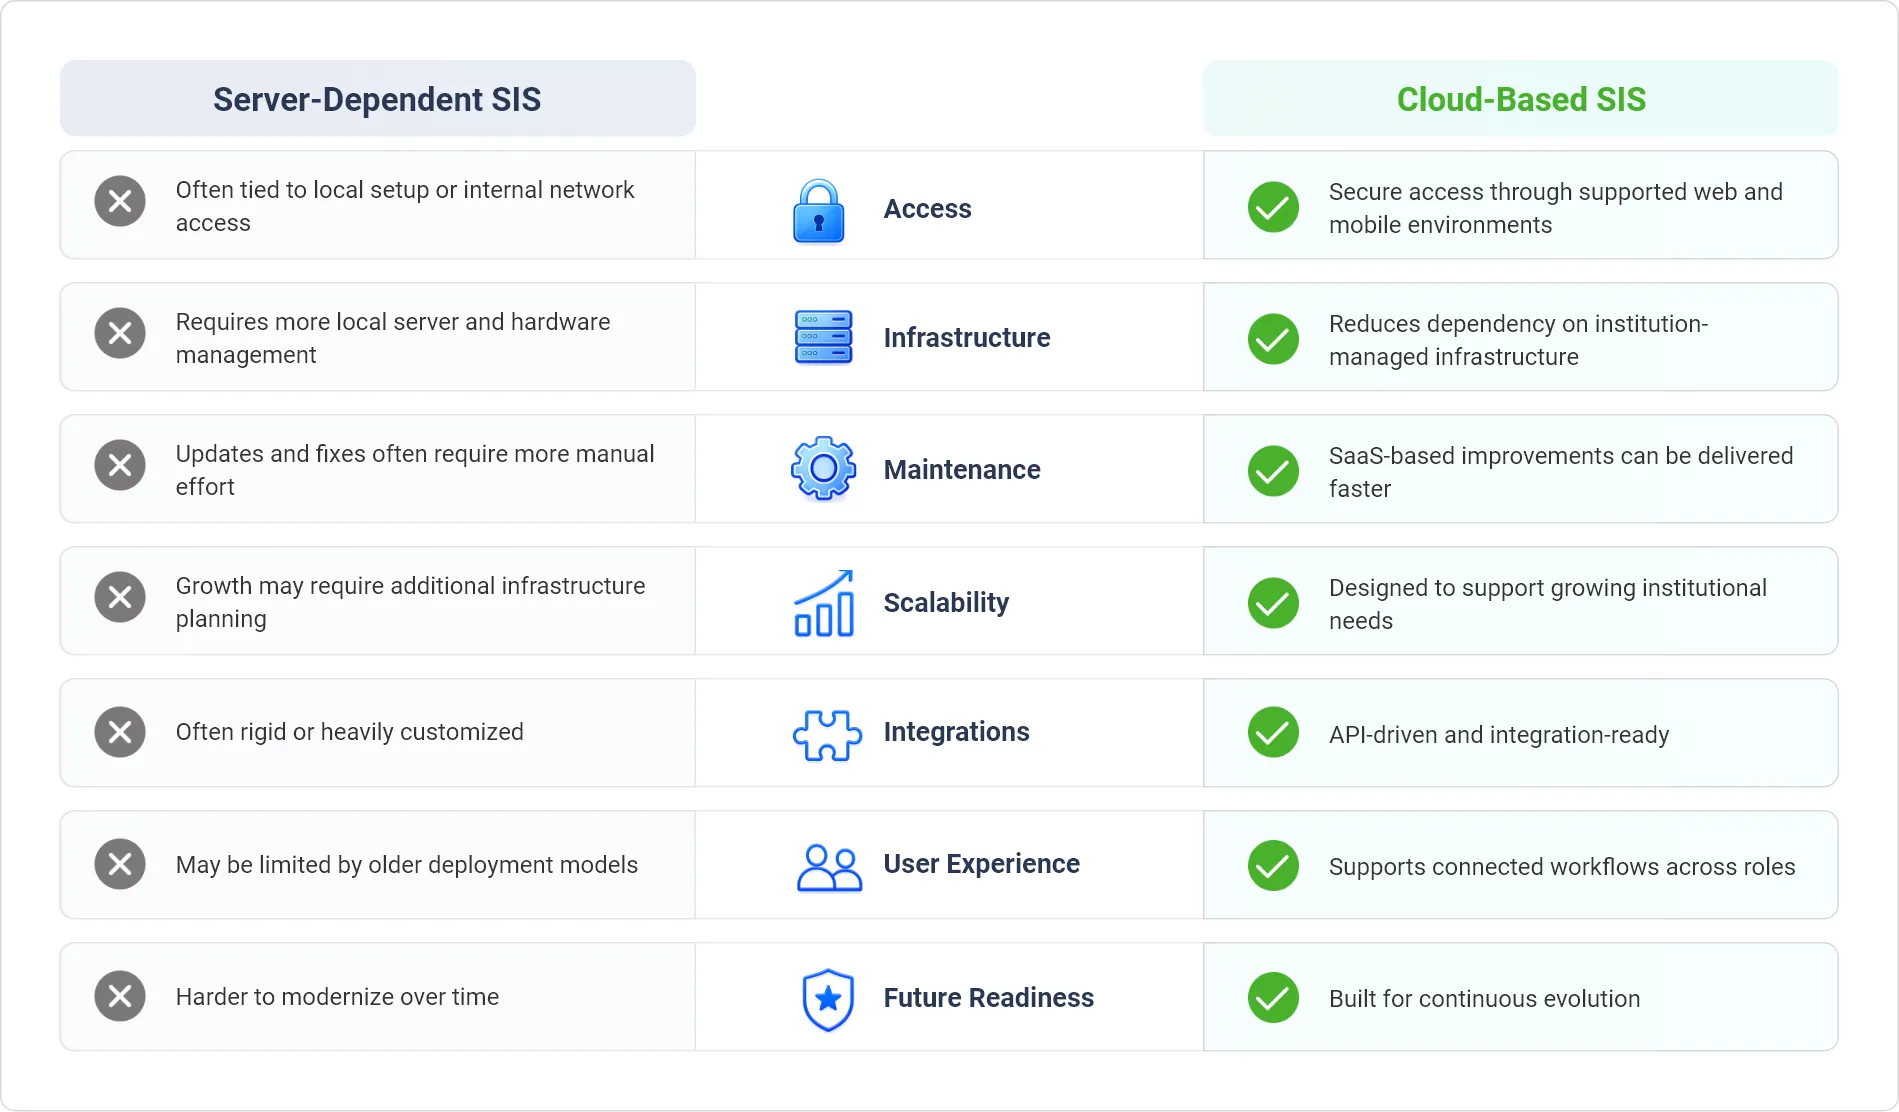The height and width of the screenshot is (1112, 1899).
Task: Click green checkmark beside API-driven text
Action: (x=1273, y=732)
